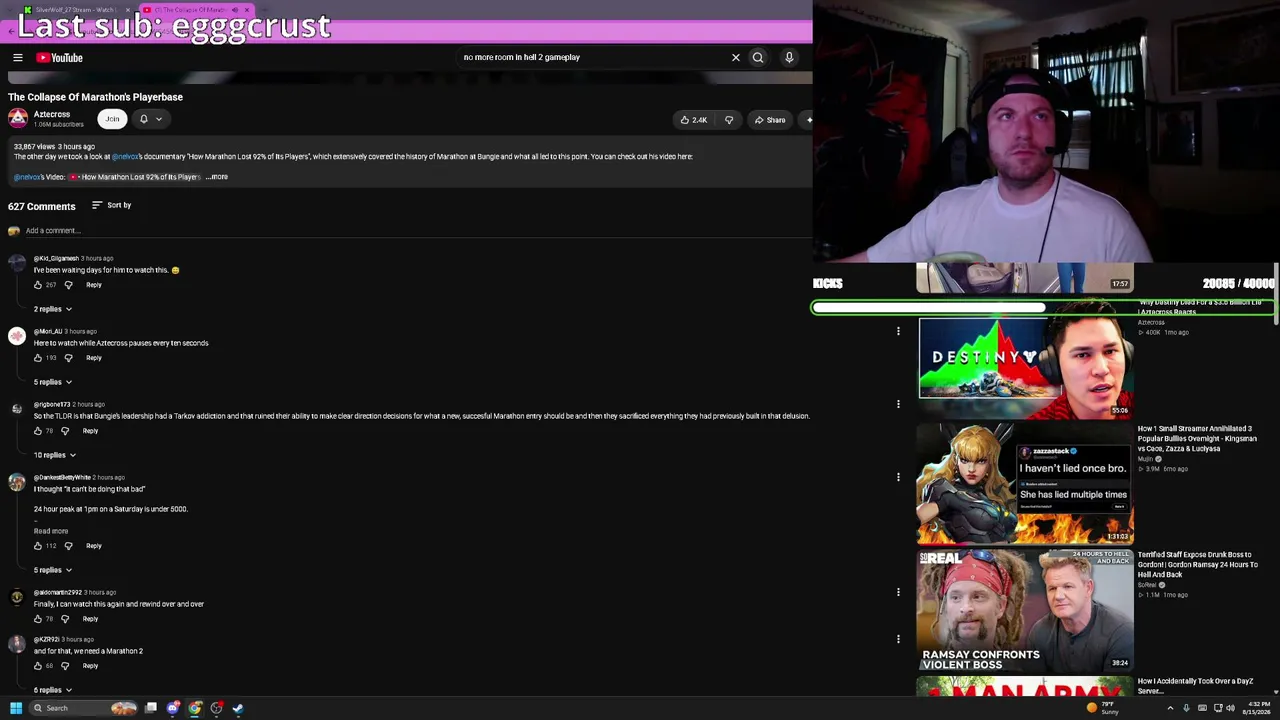Click the magnifier search button
Screen dimensions: 1280x720
tap(758, 58)
